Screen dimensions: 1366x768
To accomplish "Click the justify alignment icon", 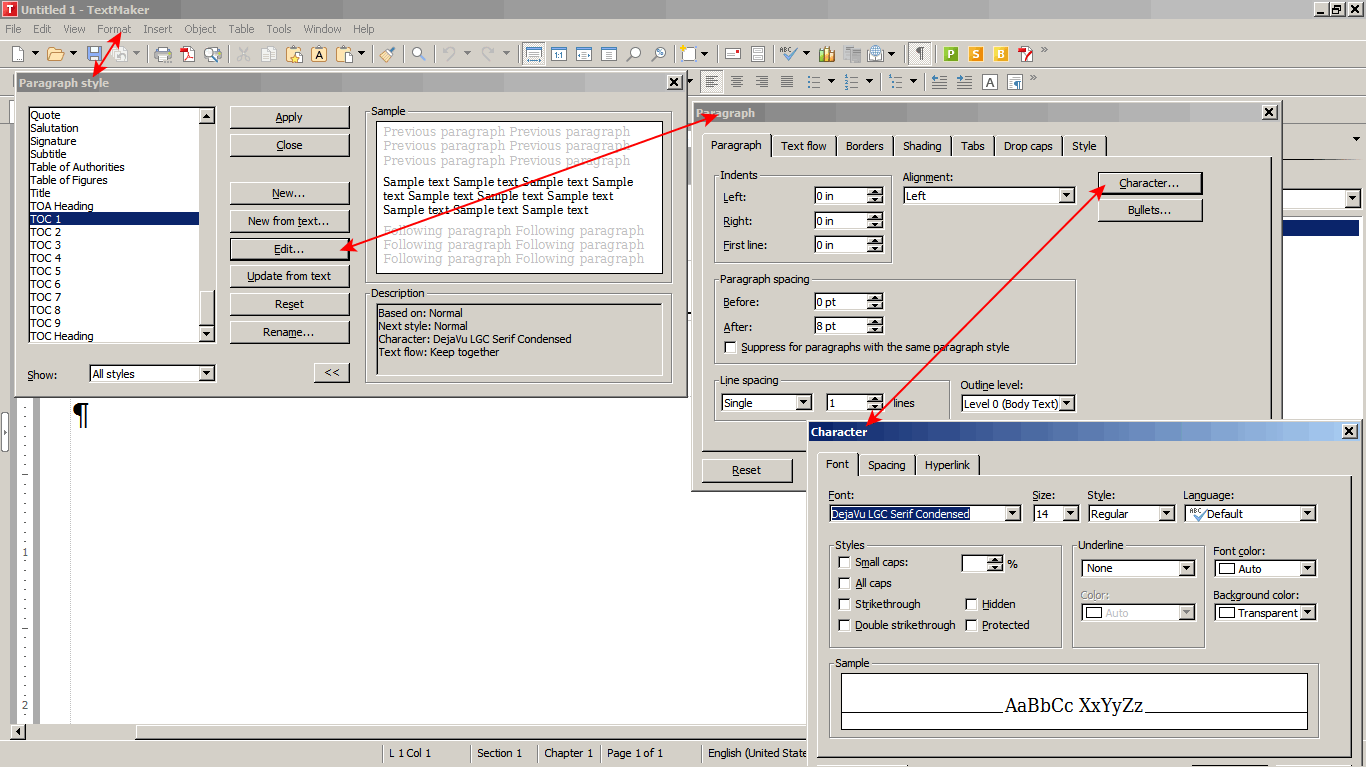I will pyautogui.click(x=787, y=82).
